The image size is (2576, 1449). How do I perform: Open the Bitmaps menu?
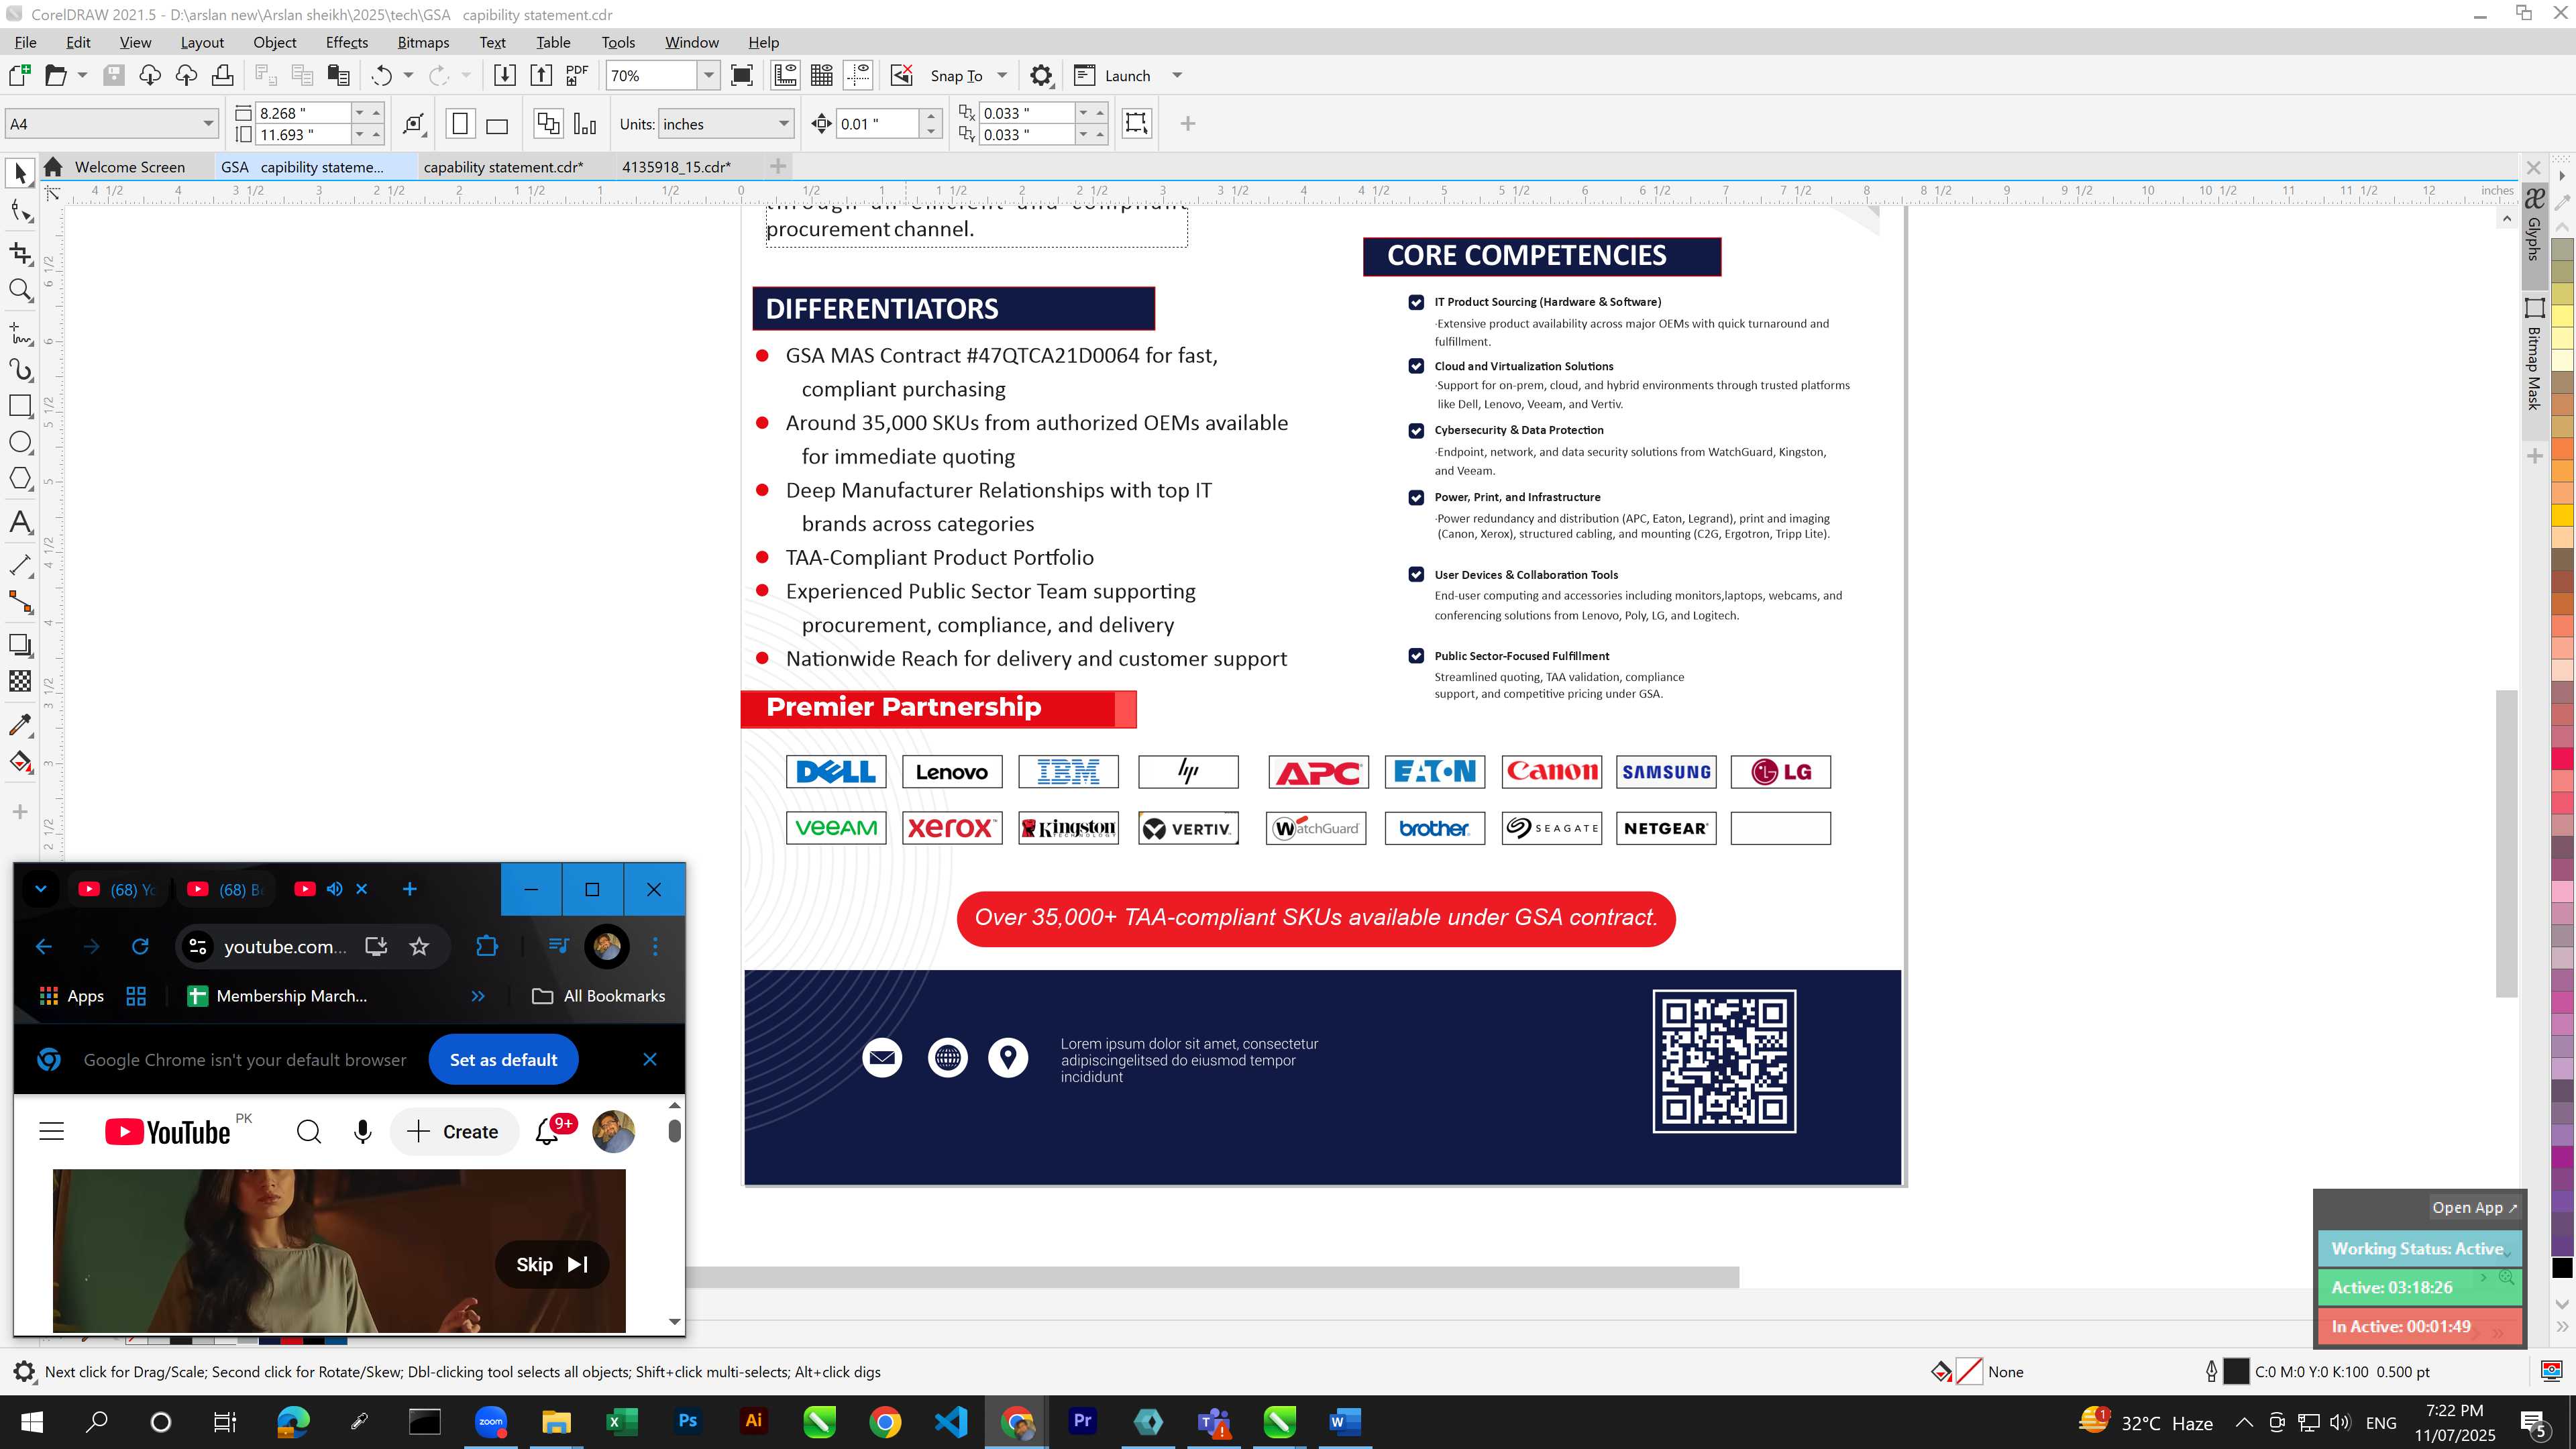pyautogui.click(x=423, y=42)
